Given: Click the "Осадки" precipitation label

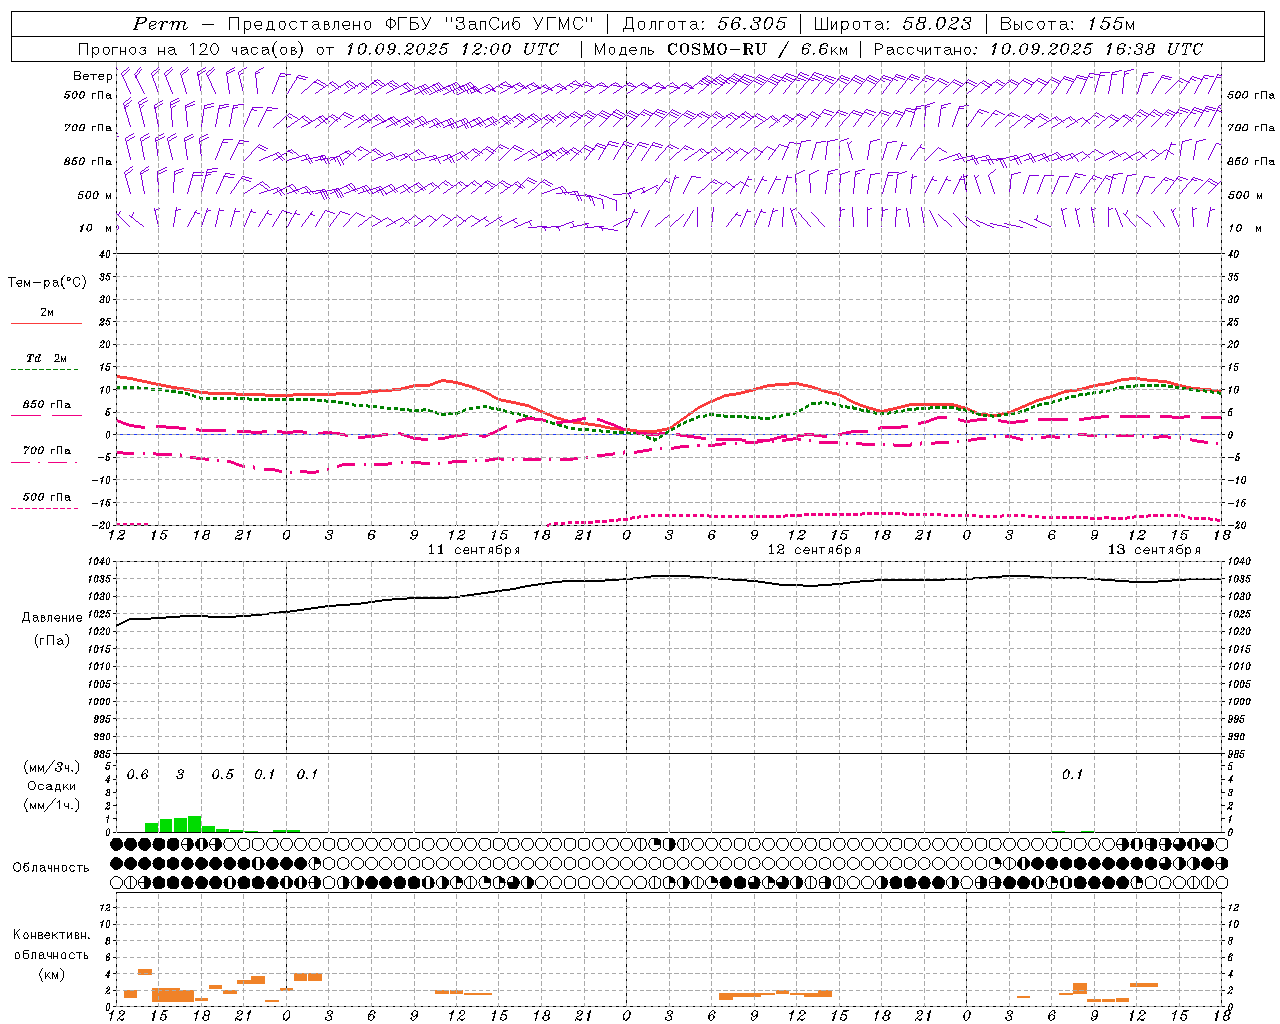Looking at the screenshot, I should point(51,786).
